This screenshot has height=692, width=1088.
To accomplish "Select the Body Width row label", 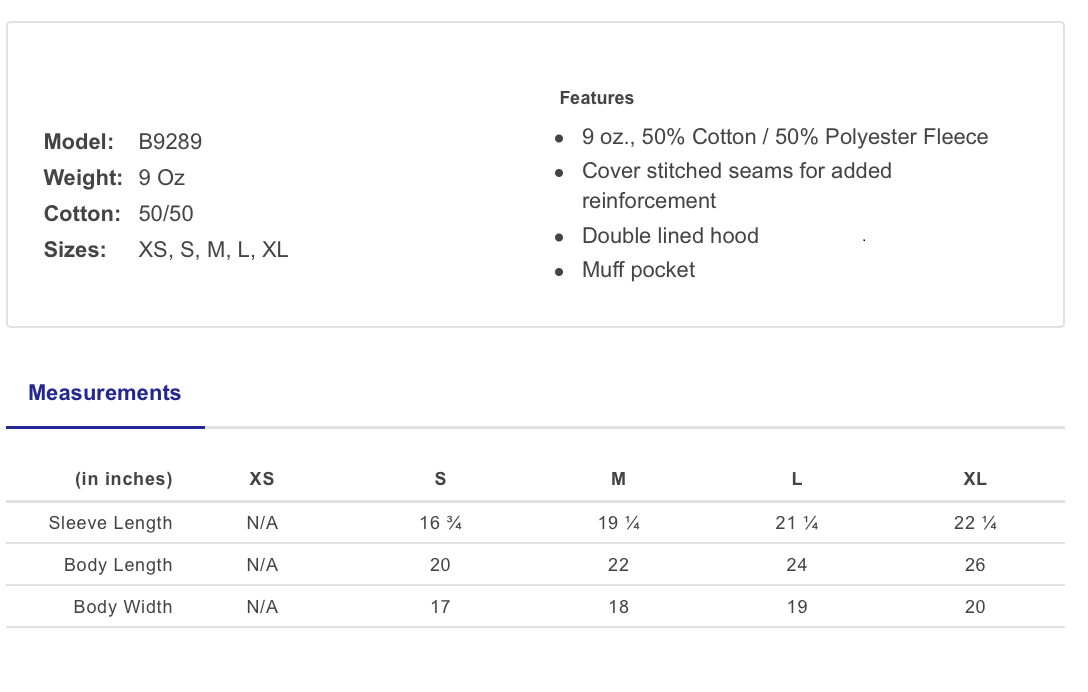I will click(x=123, y=607).
